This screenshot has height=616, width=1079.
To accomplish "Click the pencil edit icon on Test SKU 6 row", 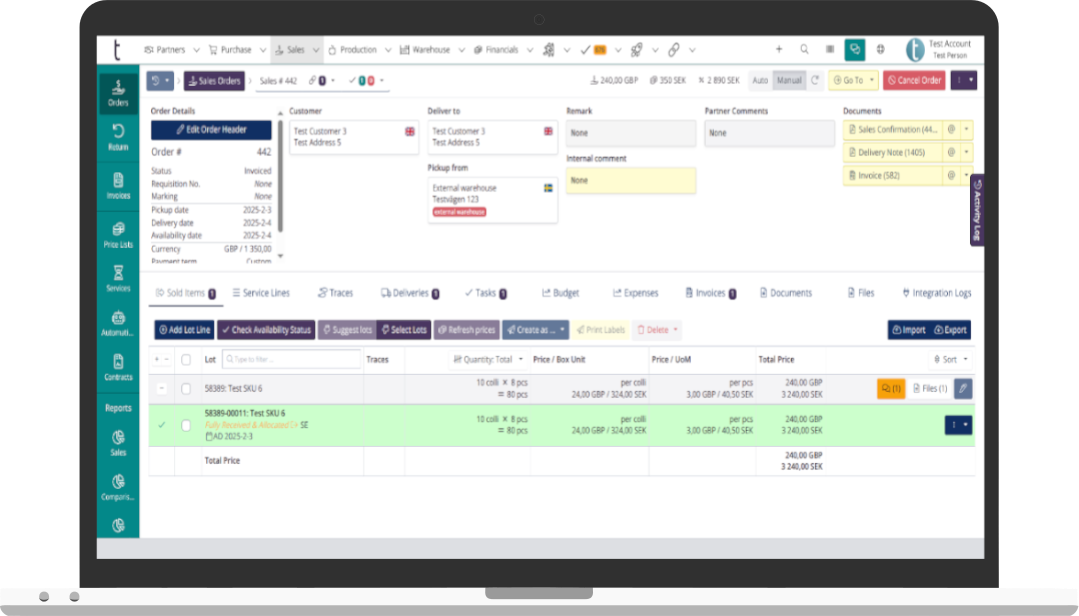I will coord(962,388).
